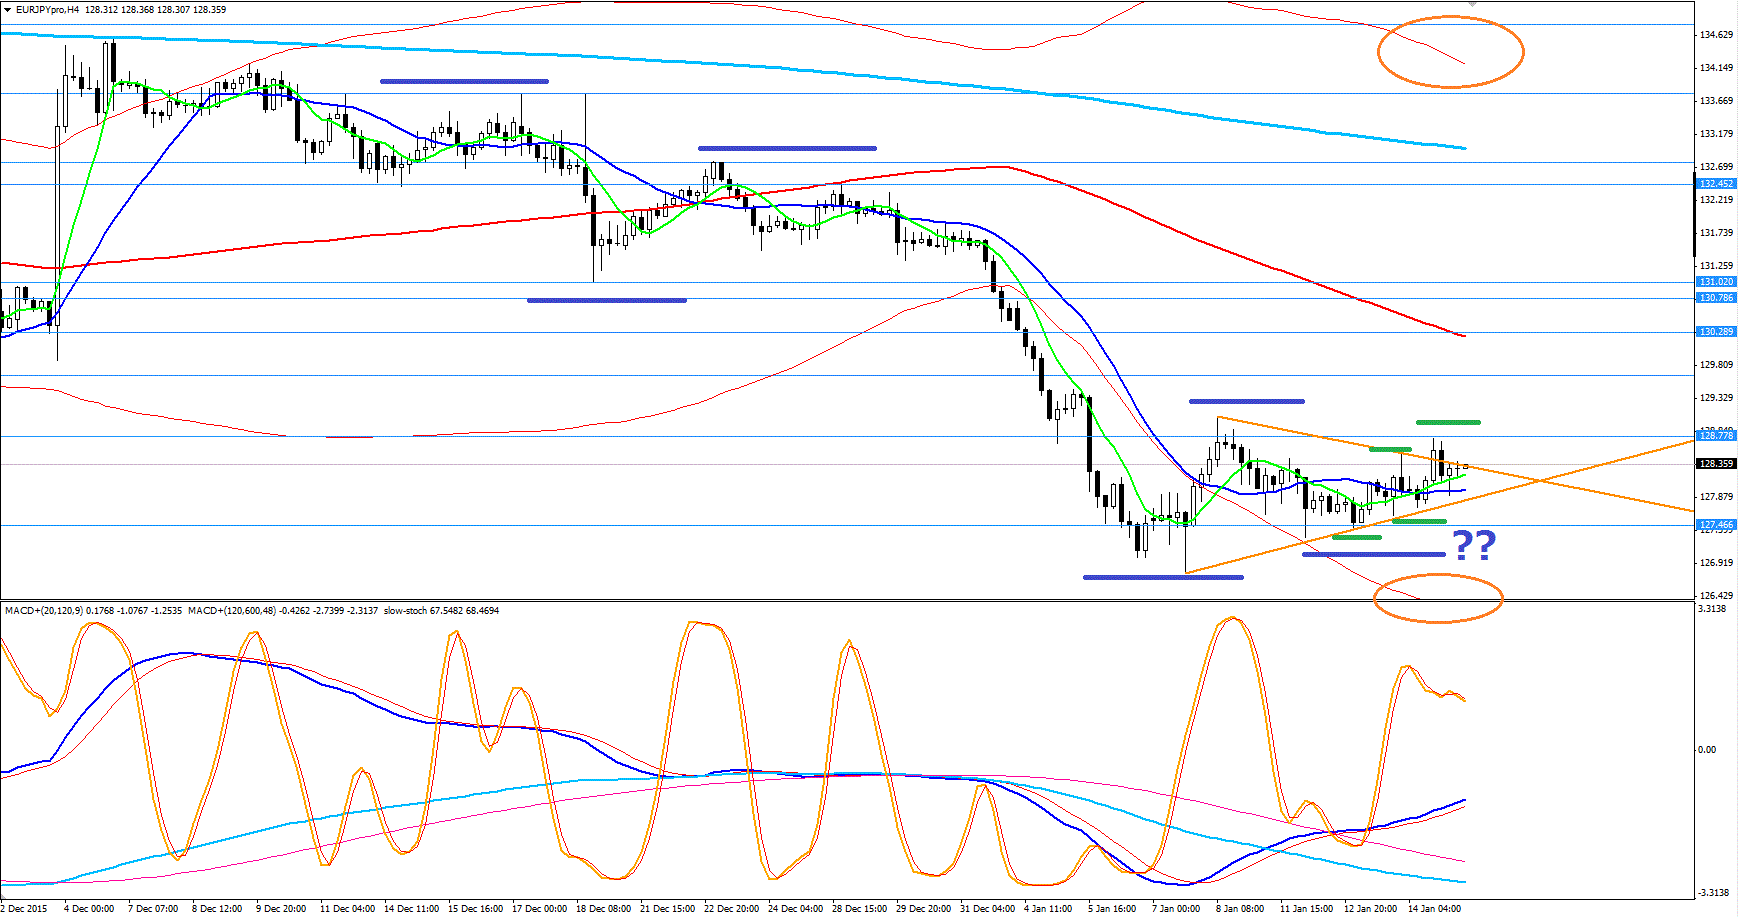Click the 2 Dec 2015 date label
1738x917 pixels.
point(24,909)
